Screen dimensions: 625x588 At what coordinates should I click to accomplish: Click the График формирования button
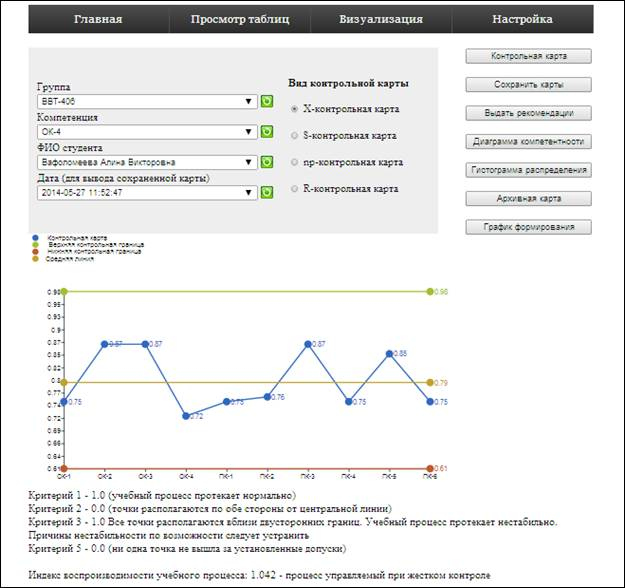click(x=529, y=227)
